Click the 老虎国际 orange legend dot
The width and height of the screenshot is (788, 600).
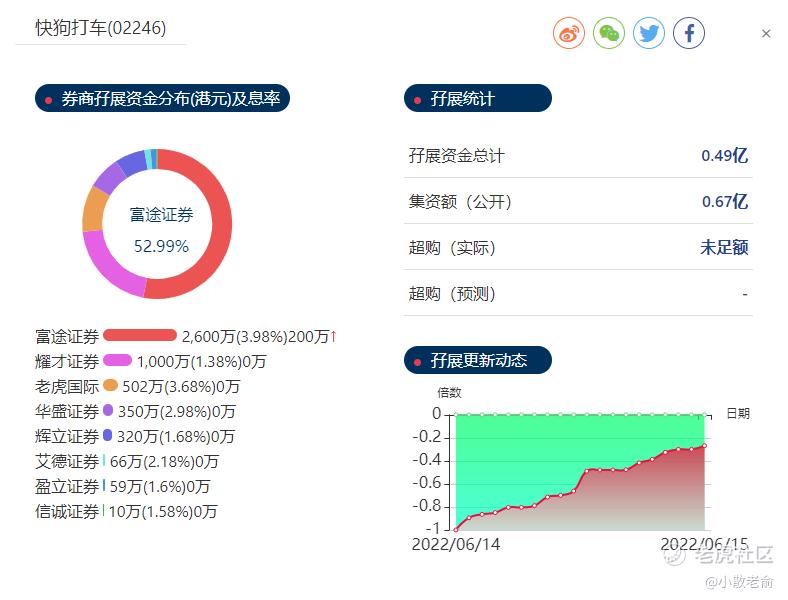[110, 385]
